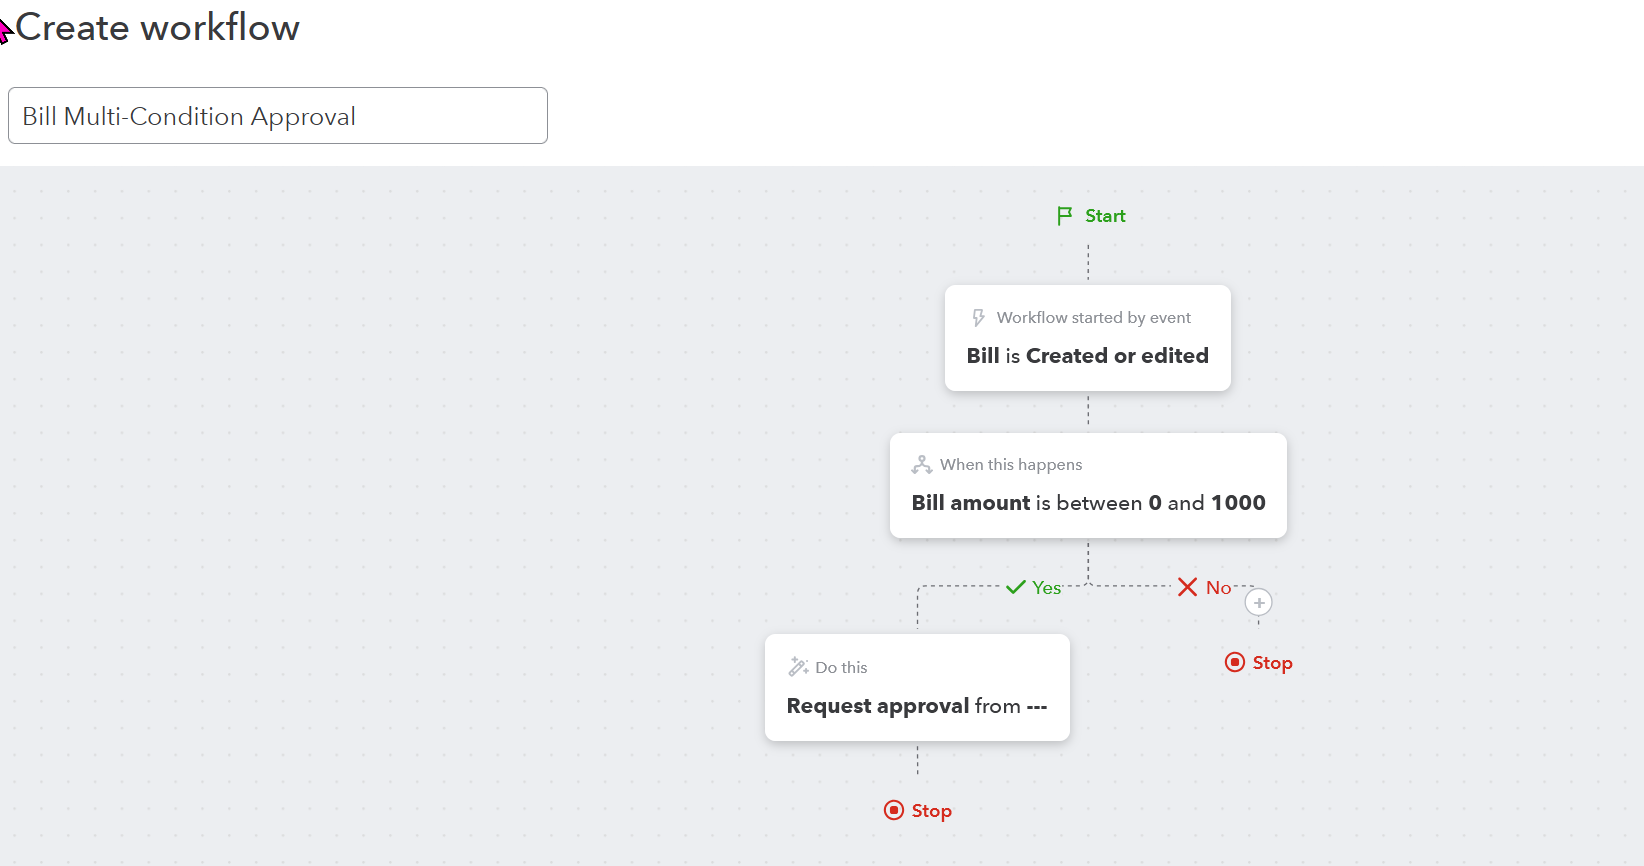Click the red No cross icon
The height and width of the screenshot is (866, 1644).
coord(1187,587)
